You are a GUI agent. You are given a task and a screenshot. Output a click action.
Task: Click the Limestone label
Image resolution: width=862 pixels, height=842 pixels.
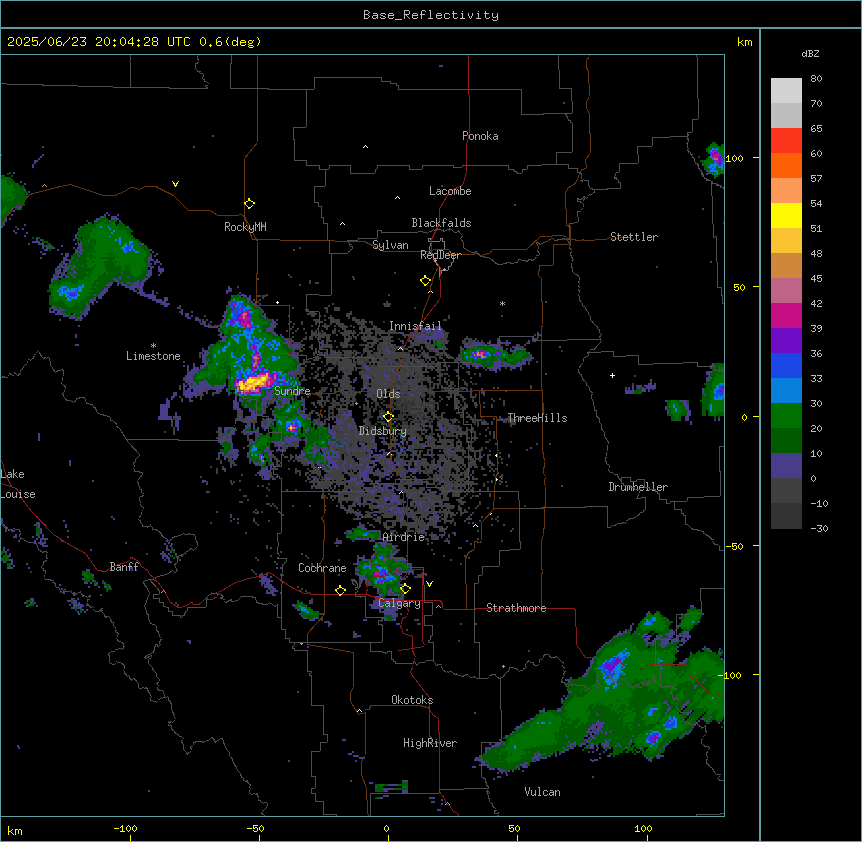coord(153,356)
